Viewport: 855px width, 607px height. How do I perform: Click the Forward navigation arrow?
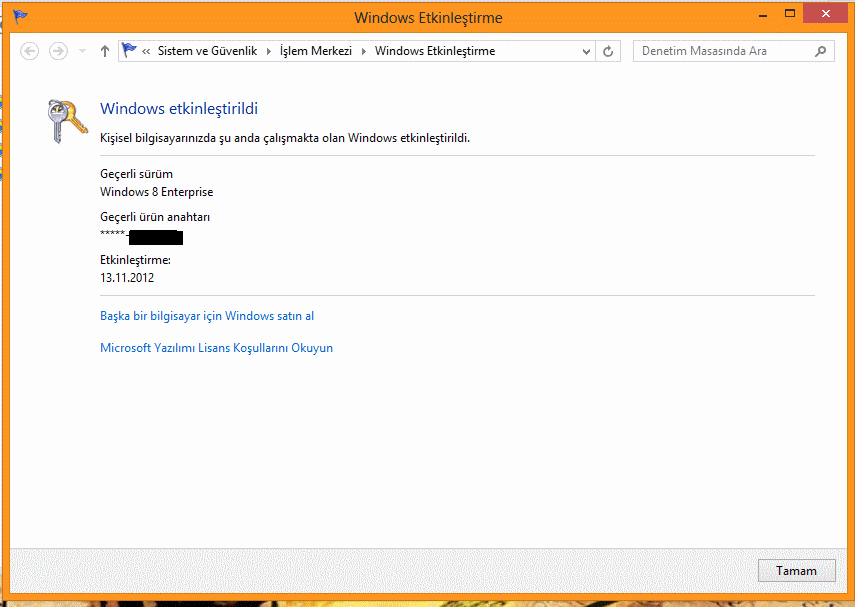(58, 51)
